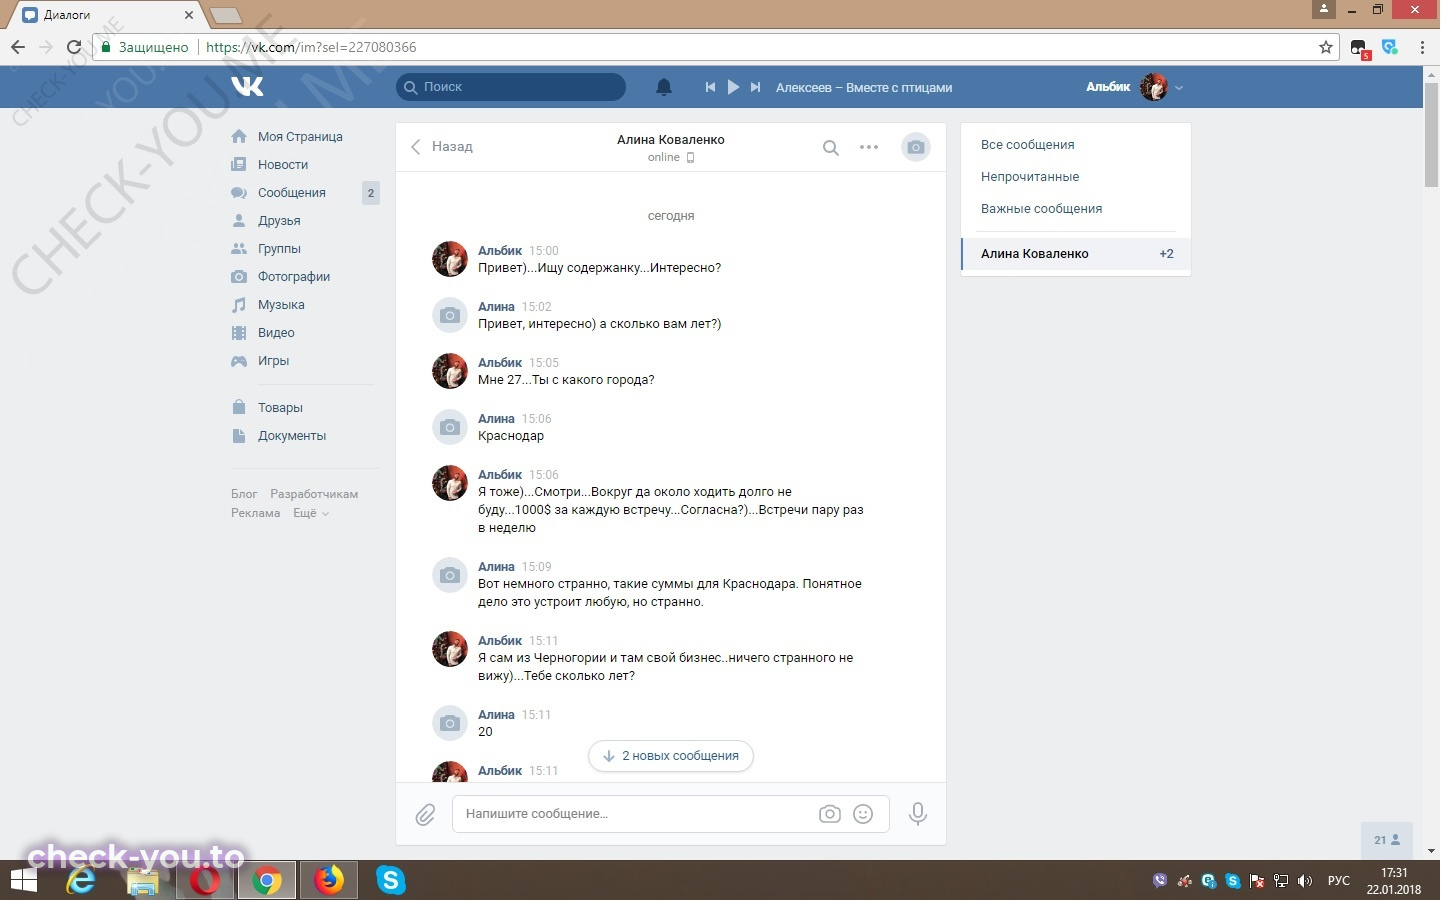The height and width of the screenshot is (900, 1442).
Task: Open the Chrome three-dot menu
Action: [x=1422, y=47]
